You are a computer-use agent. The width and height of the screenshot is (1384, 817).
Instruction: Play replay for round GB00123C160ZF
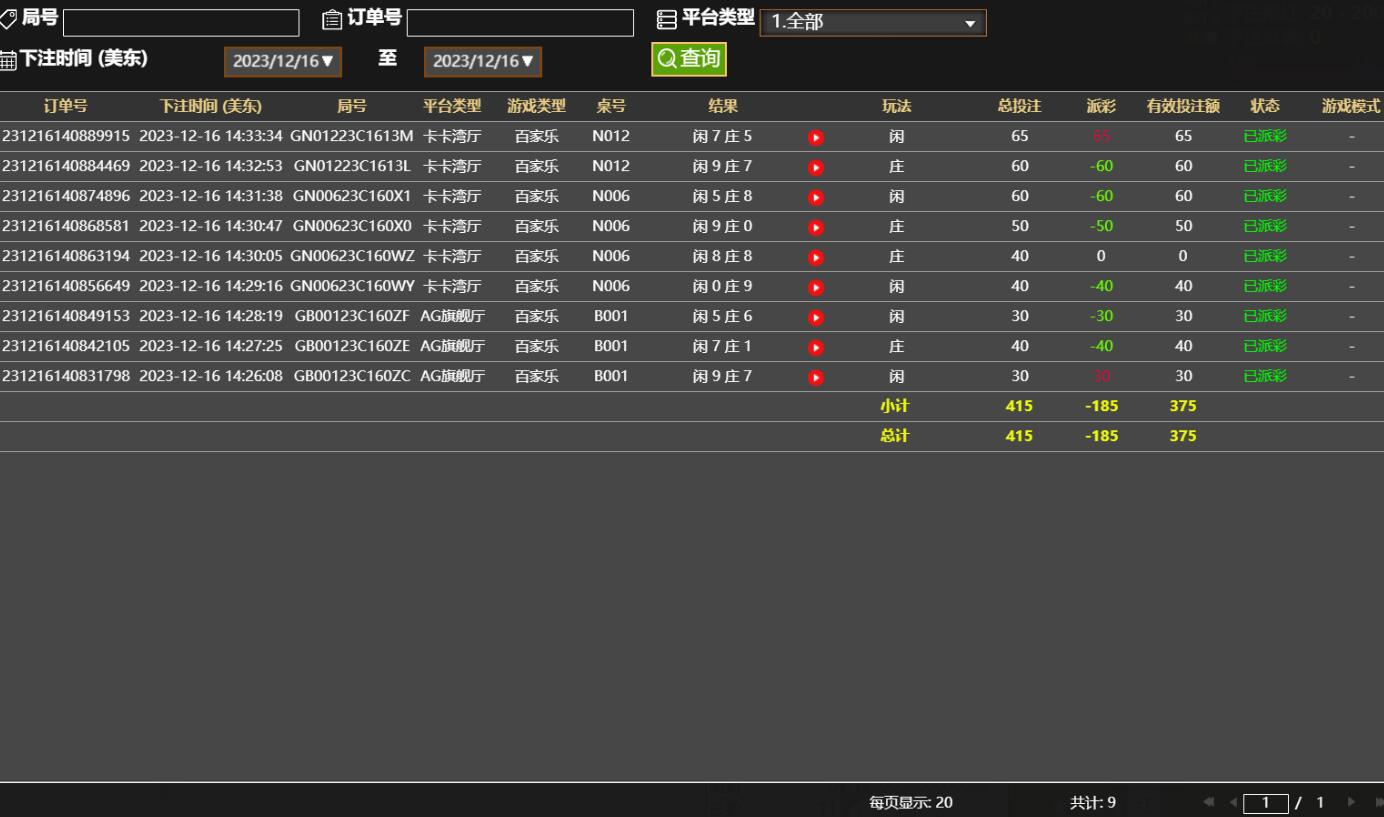click(x=815, y=317)
